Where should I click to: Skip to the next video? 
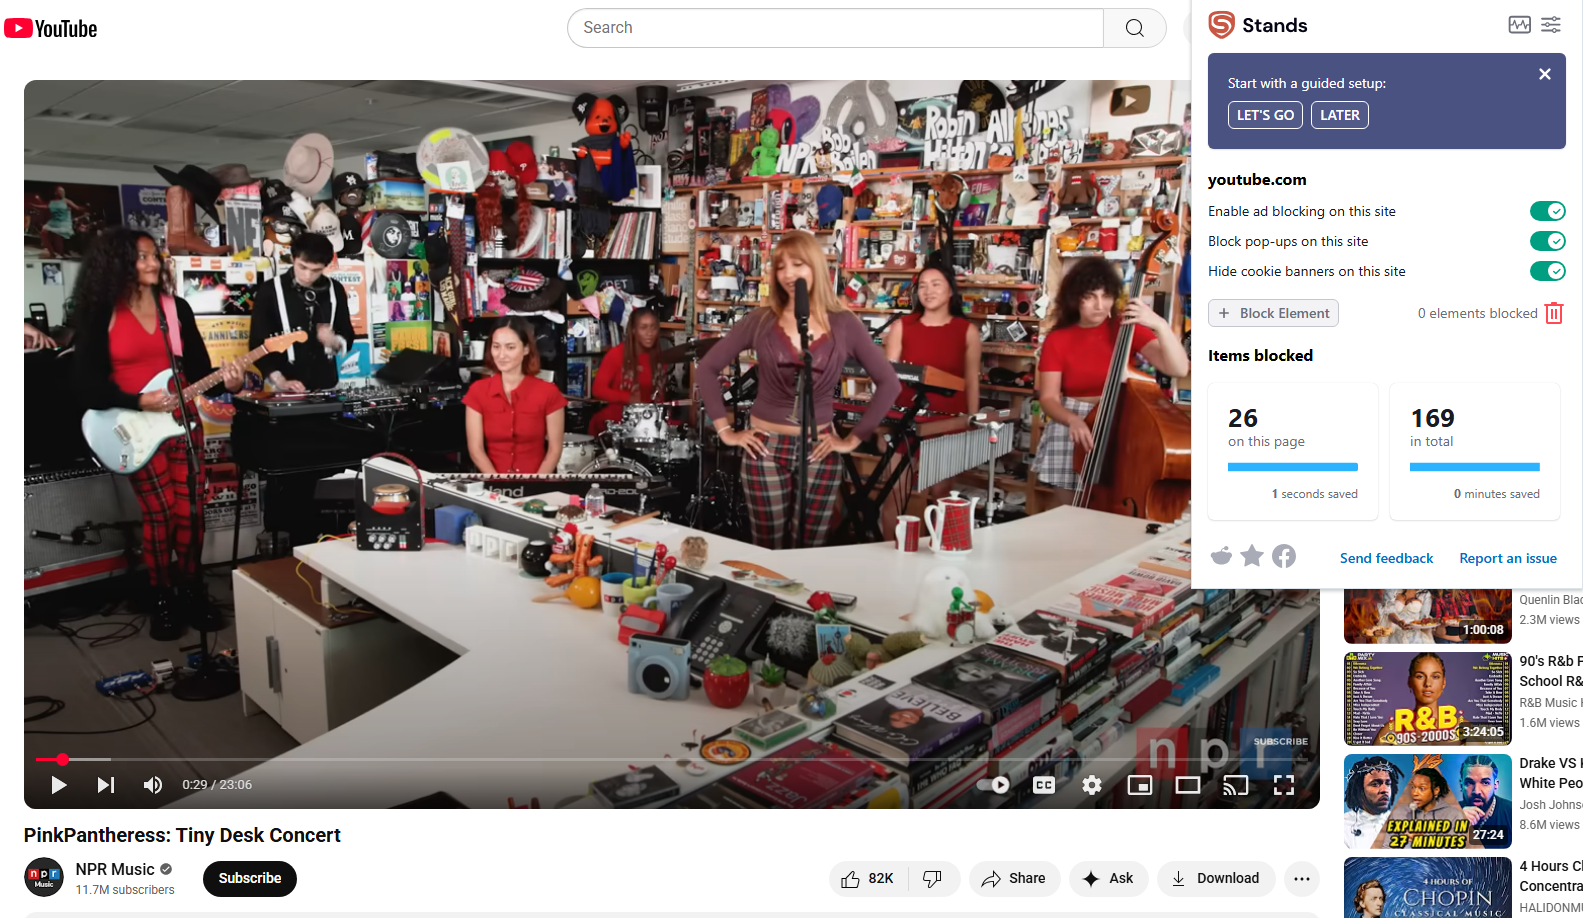click(105, 785)
